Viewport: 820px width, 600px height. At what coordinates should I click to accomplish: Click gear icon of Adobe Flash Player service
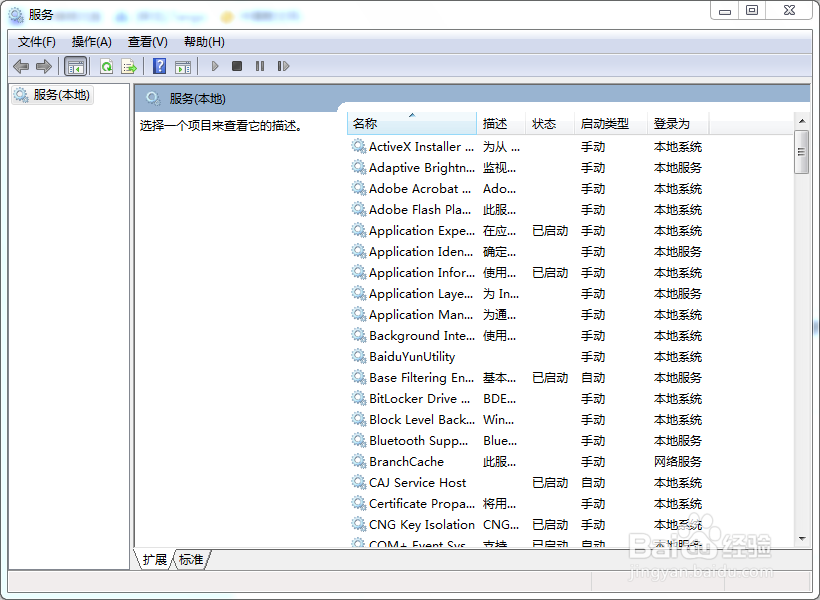tap(358, 209)
